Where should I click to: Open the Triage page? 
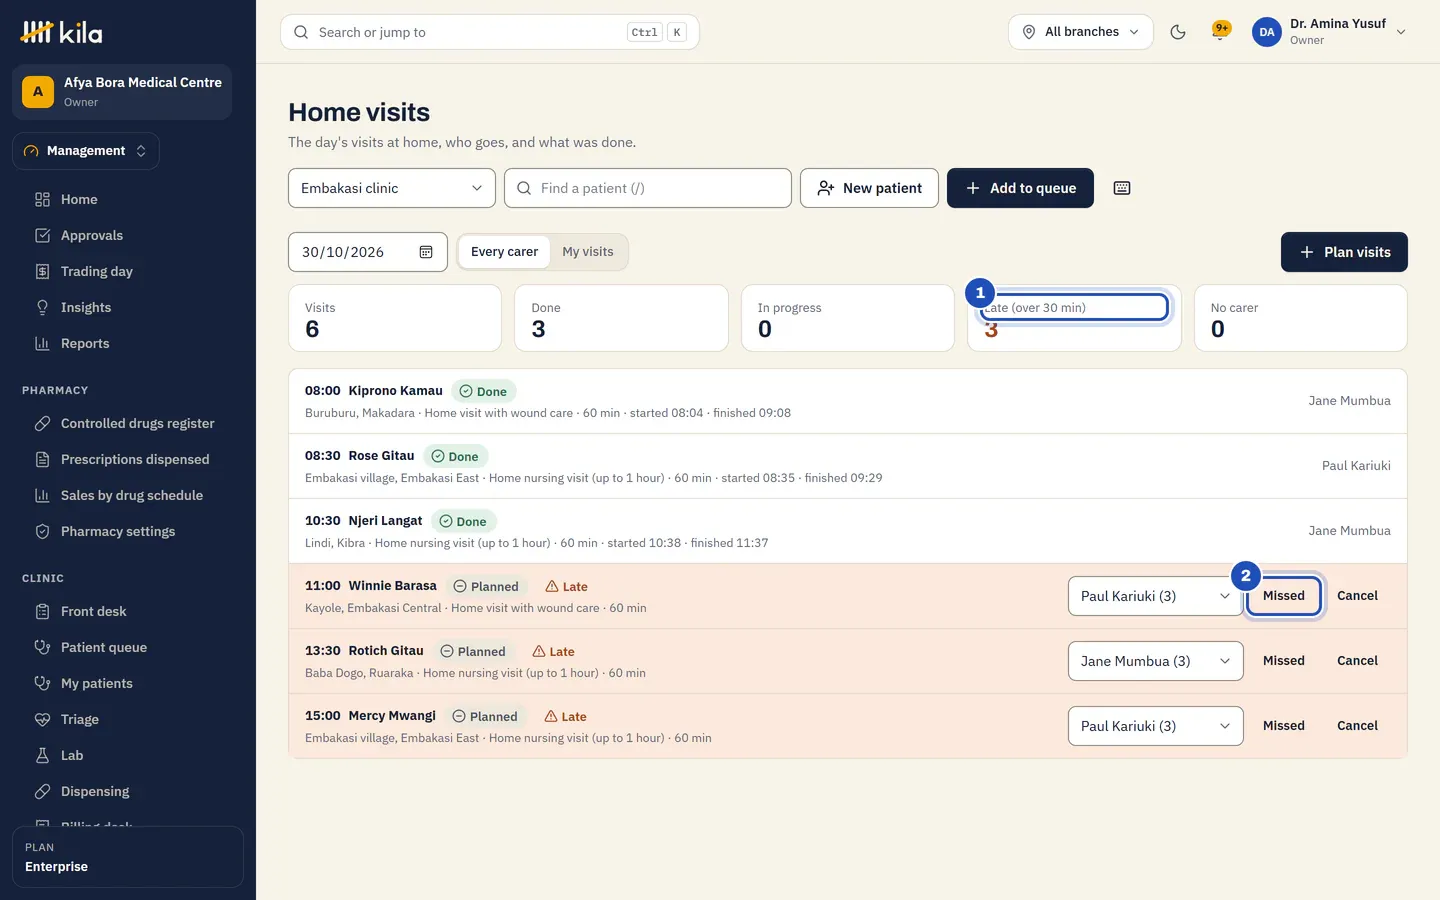click(x=128, y=719)
